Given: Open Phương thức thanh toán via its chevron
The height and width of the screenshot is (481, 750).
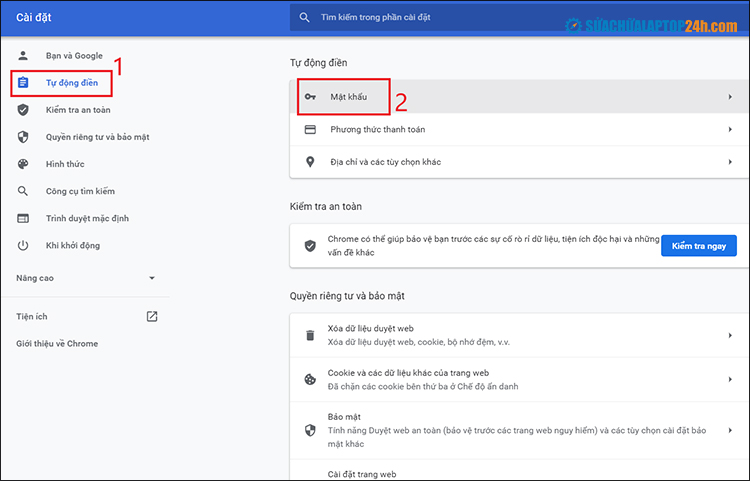Looking at the screenshot, I should point(730,130).
